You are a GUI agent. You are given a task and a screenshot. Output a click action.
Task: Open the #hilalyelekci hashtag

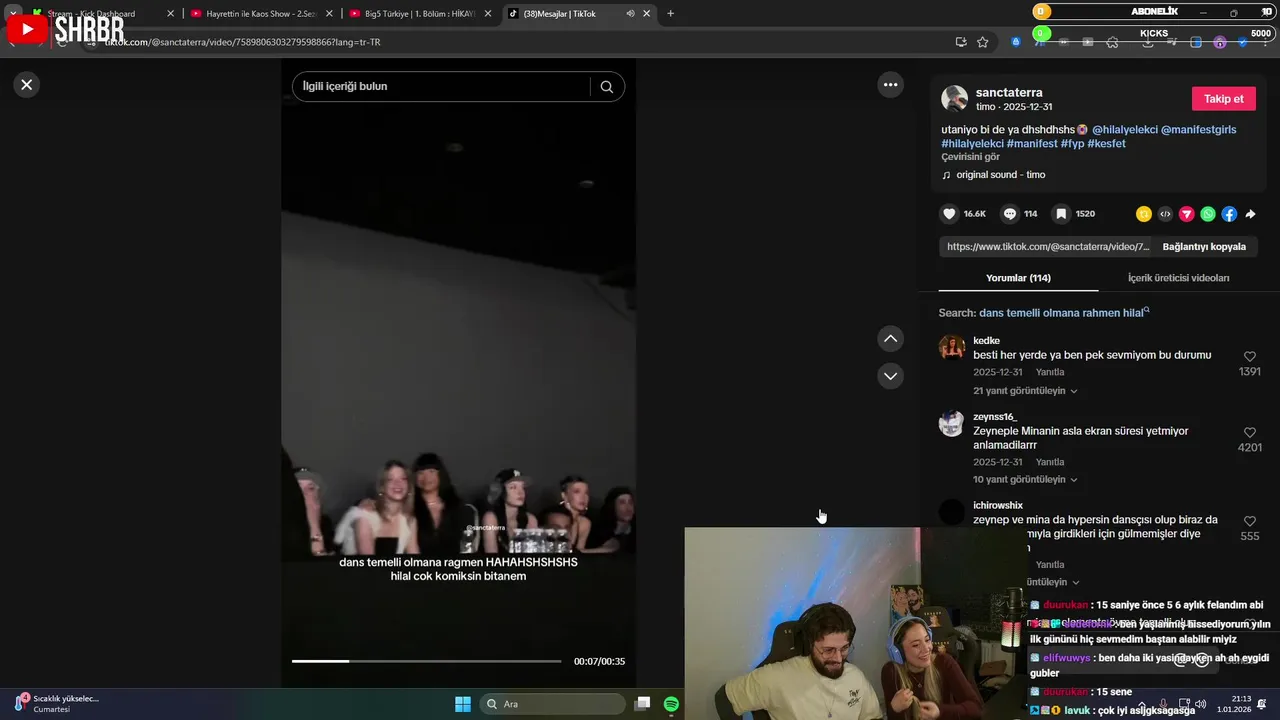pyautogui.click(x=972, y=144)
